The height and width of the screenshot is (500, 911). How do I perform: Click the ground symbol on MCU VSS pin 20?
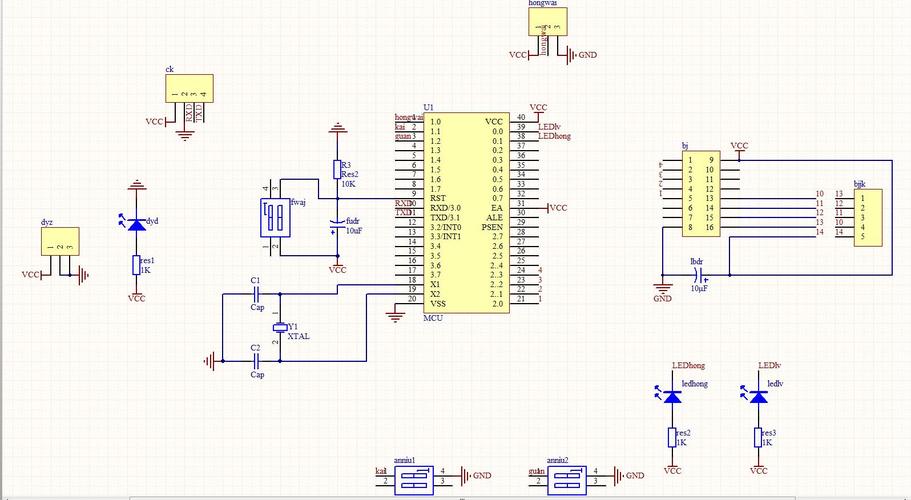(395, 317)
